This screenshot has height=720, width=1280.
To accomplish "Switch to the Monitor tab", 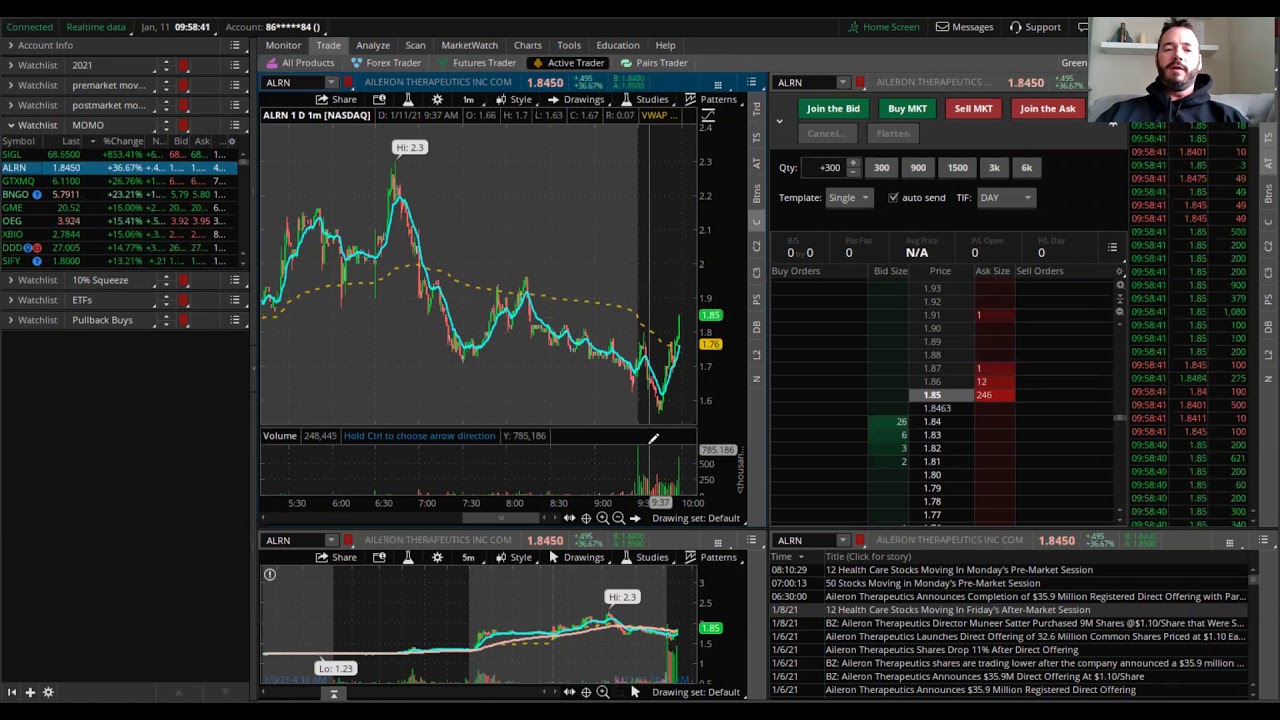I will (x=283, y=45).
